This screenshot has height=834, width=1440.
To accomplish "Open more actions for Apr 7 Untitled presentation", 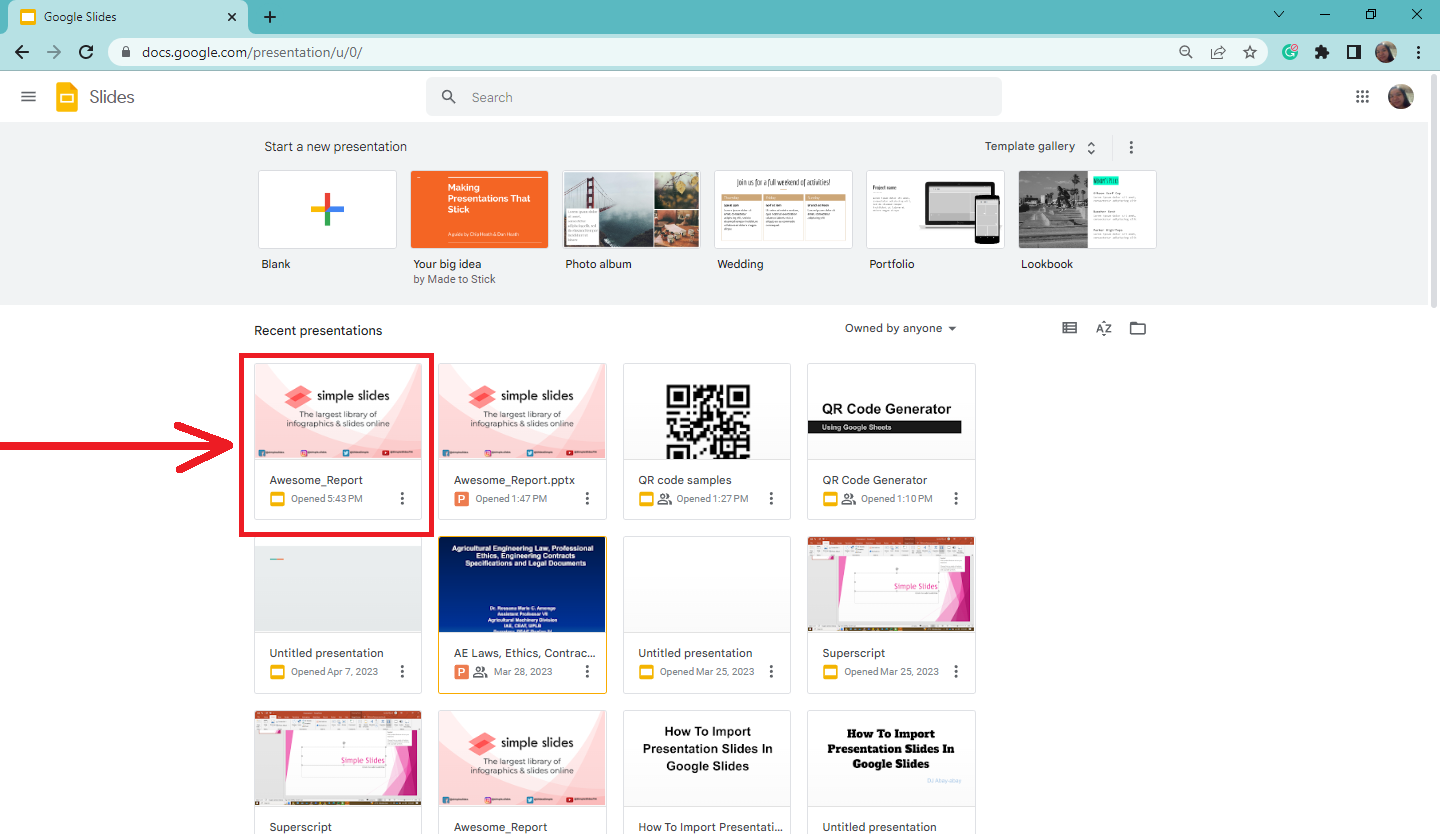I will (403, 671).
